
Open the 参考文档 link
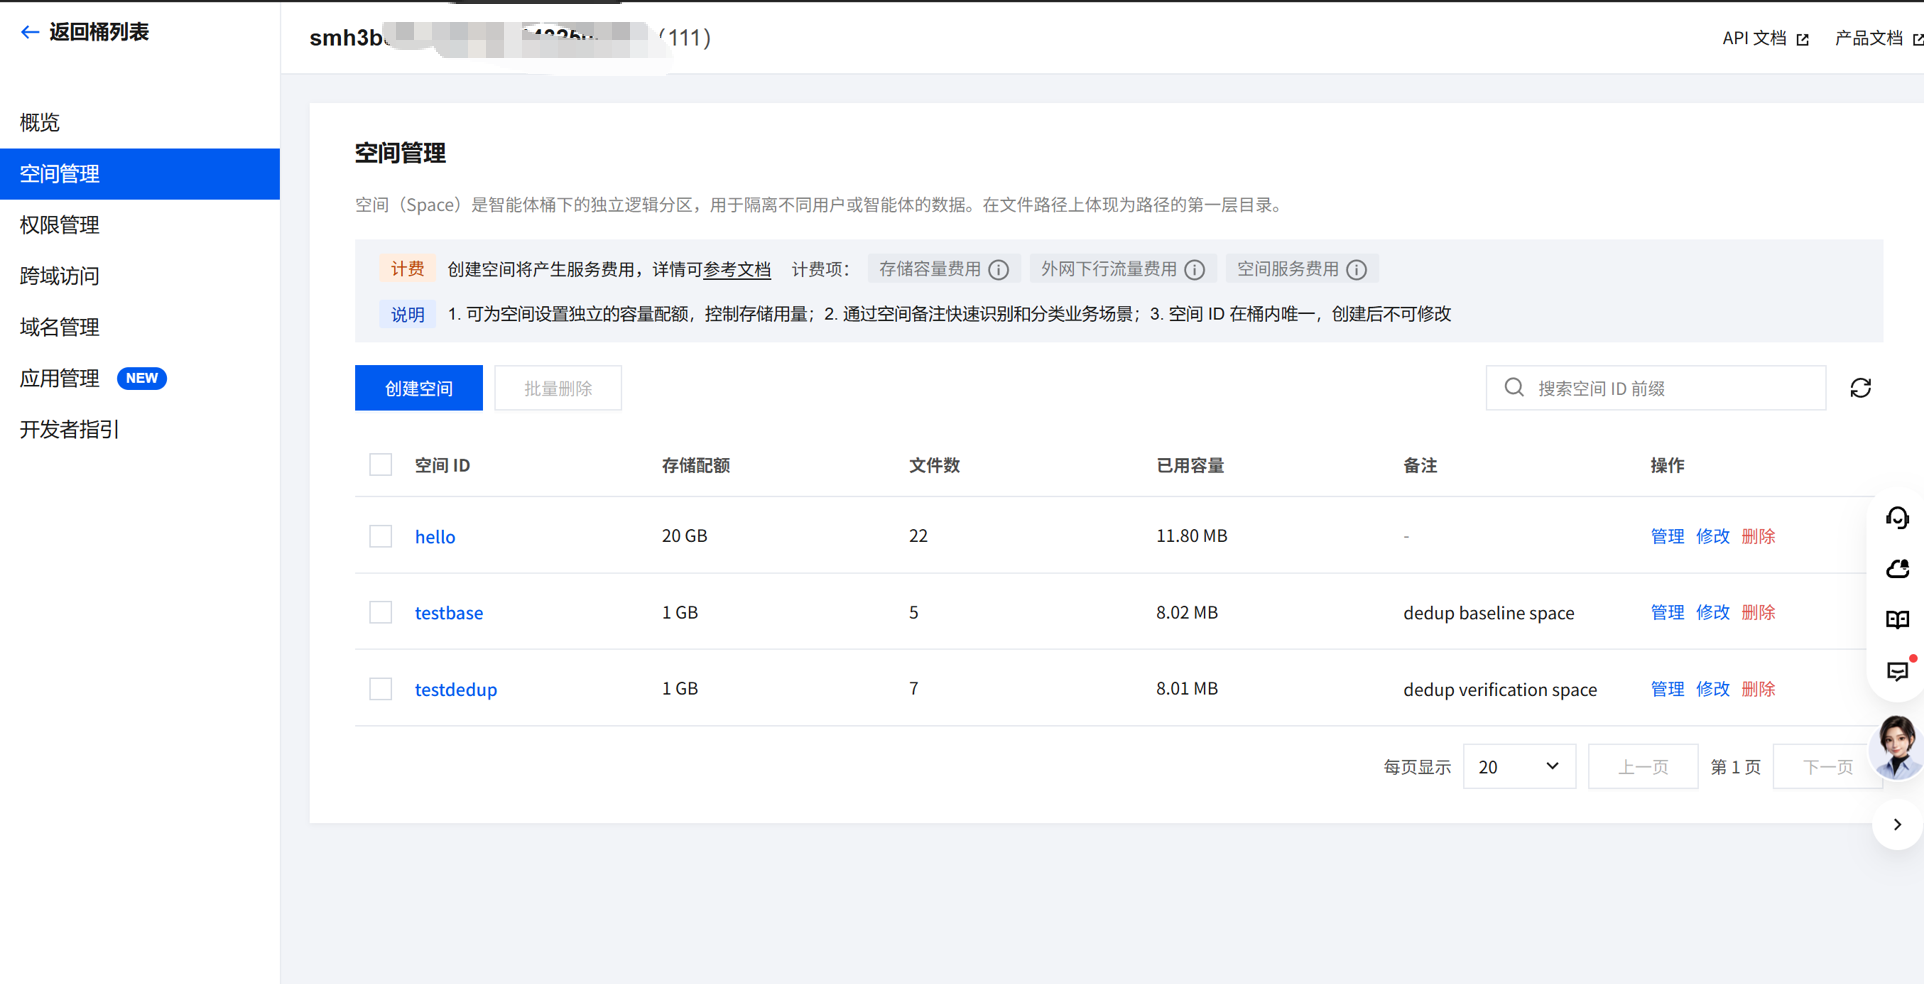737,269
